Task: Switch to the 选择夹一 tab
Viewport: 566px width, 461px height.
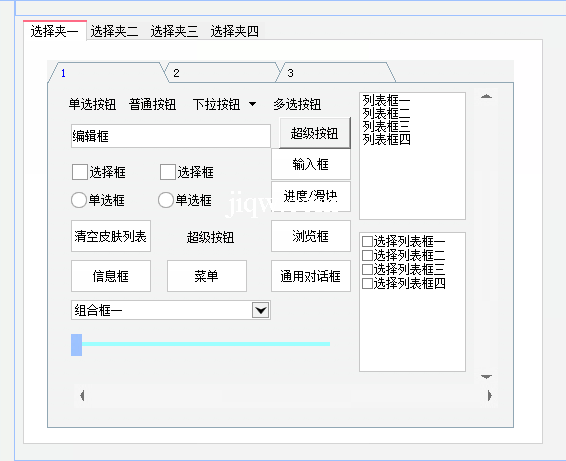Action: tap(55, 31)
